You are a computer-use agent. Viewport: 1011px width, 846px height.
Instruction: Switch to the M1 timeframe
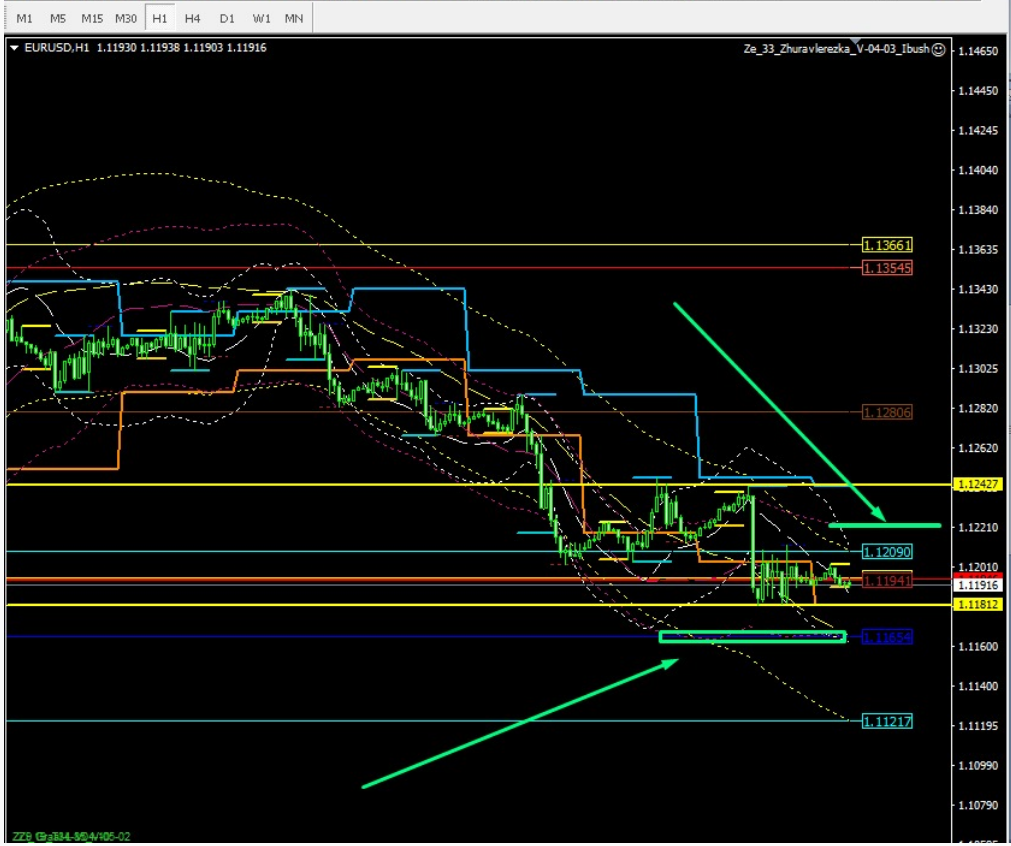(x=25, y=18)
